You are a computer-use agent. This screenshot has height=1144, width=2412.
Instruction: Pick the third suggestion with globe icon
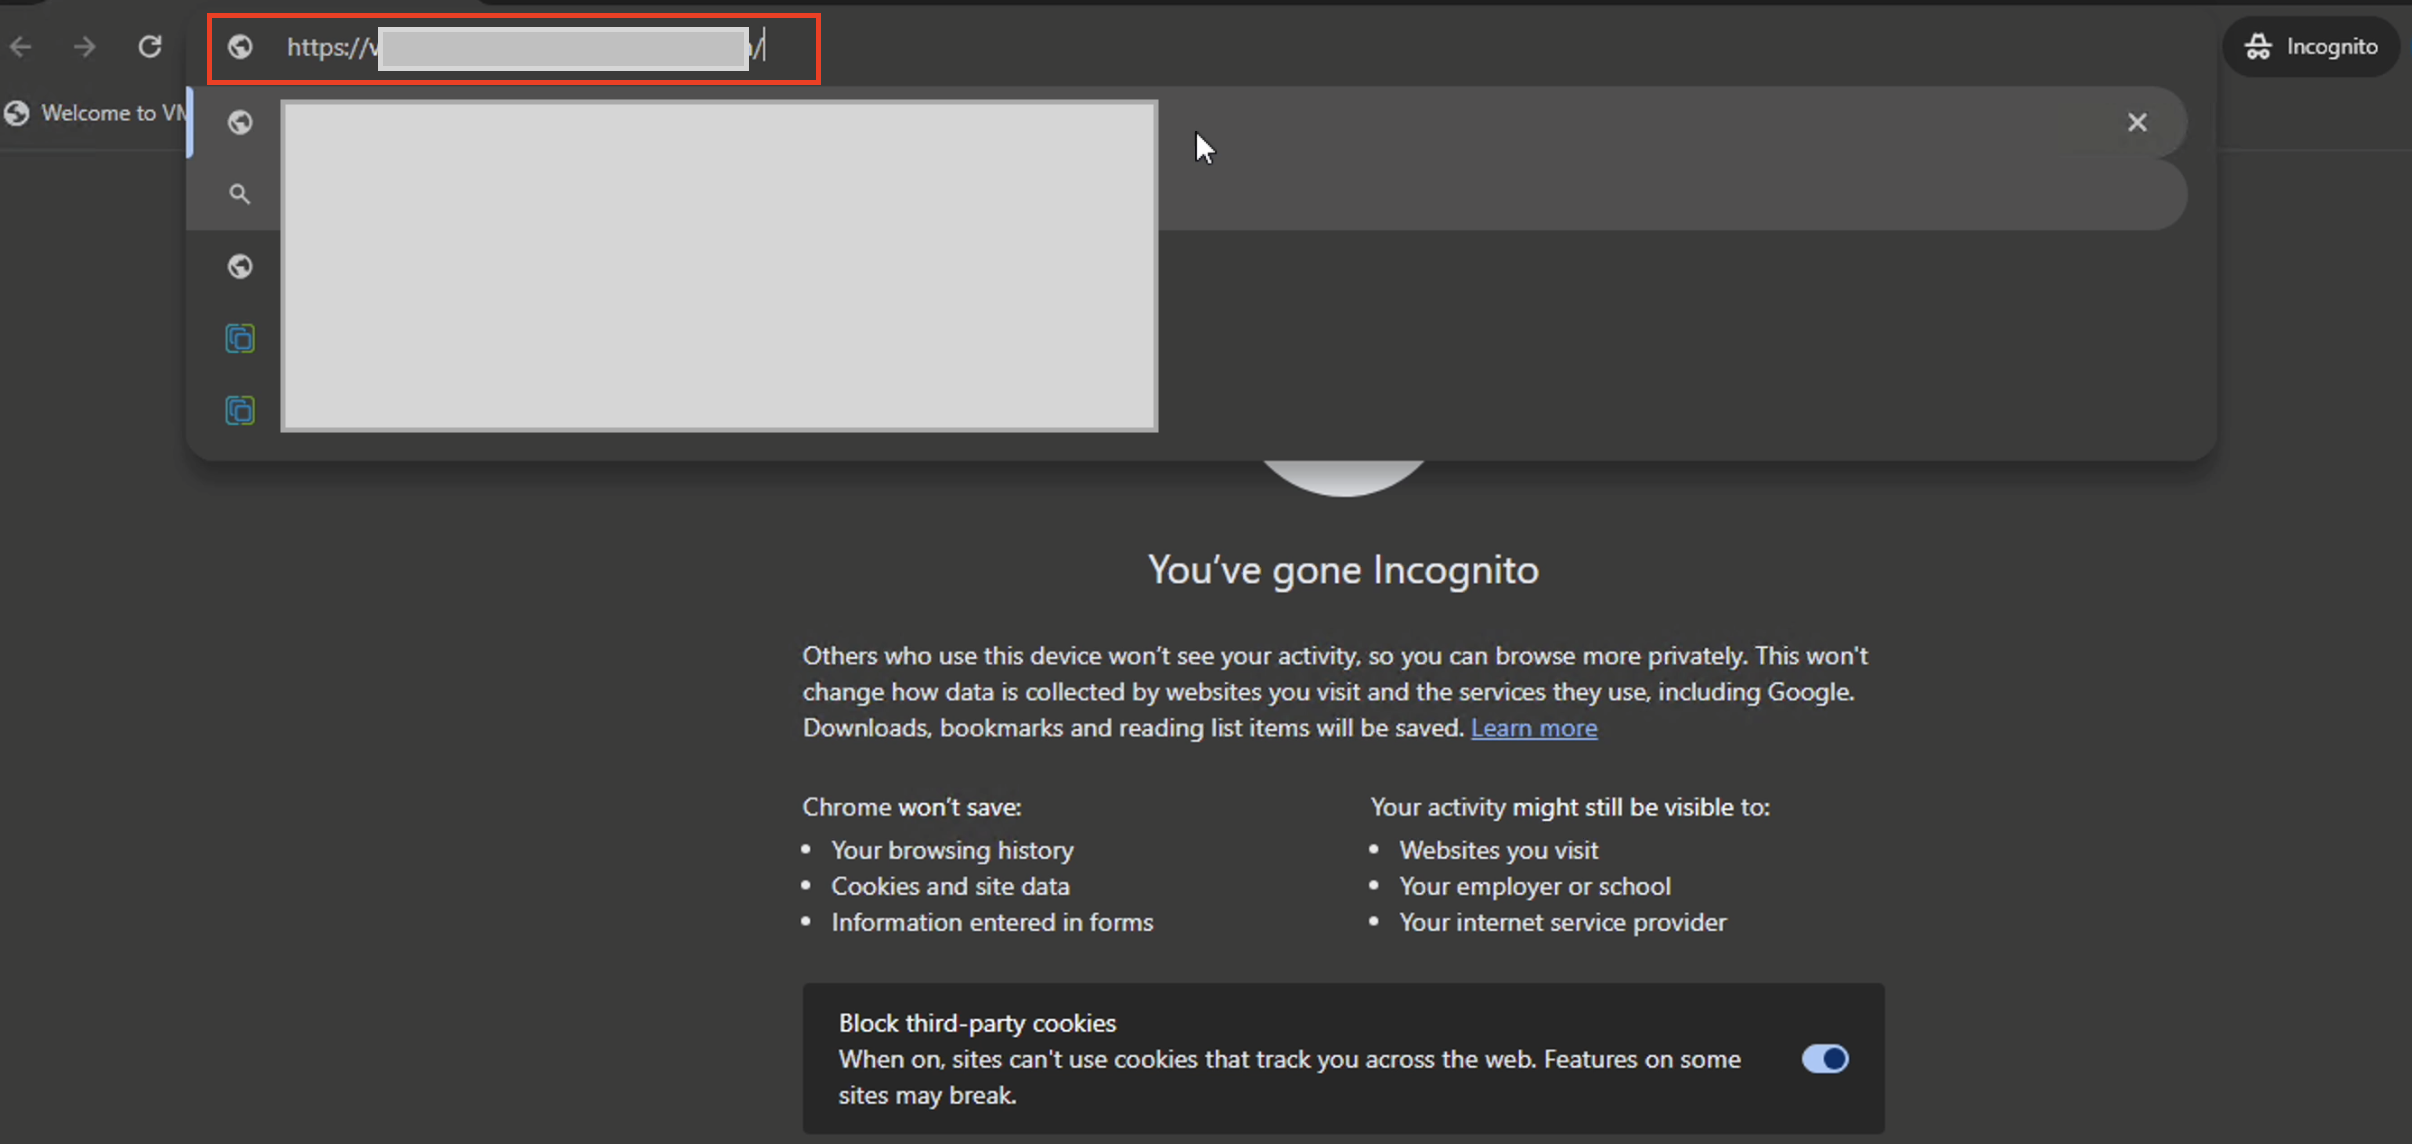[240, 266]
